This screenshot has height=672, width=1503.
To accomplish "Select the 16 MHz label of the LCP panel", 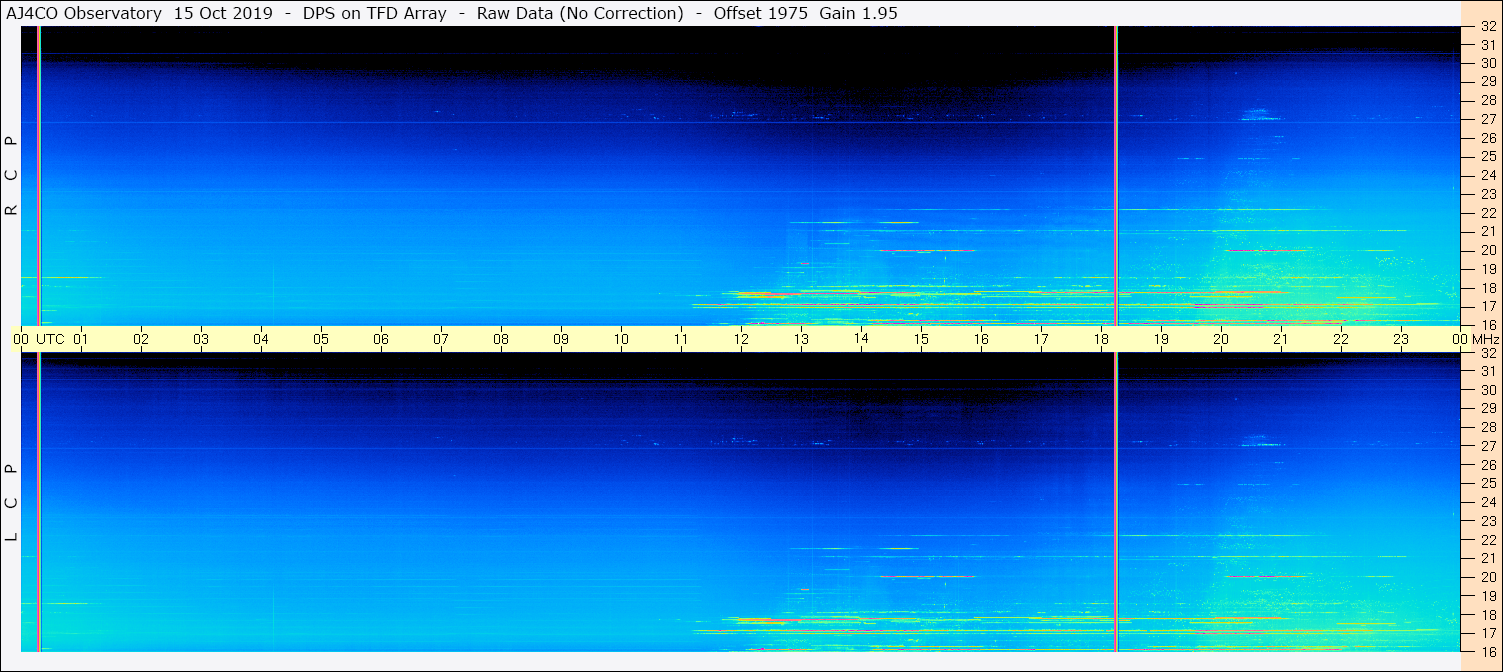I will tap(1488, 651).
